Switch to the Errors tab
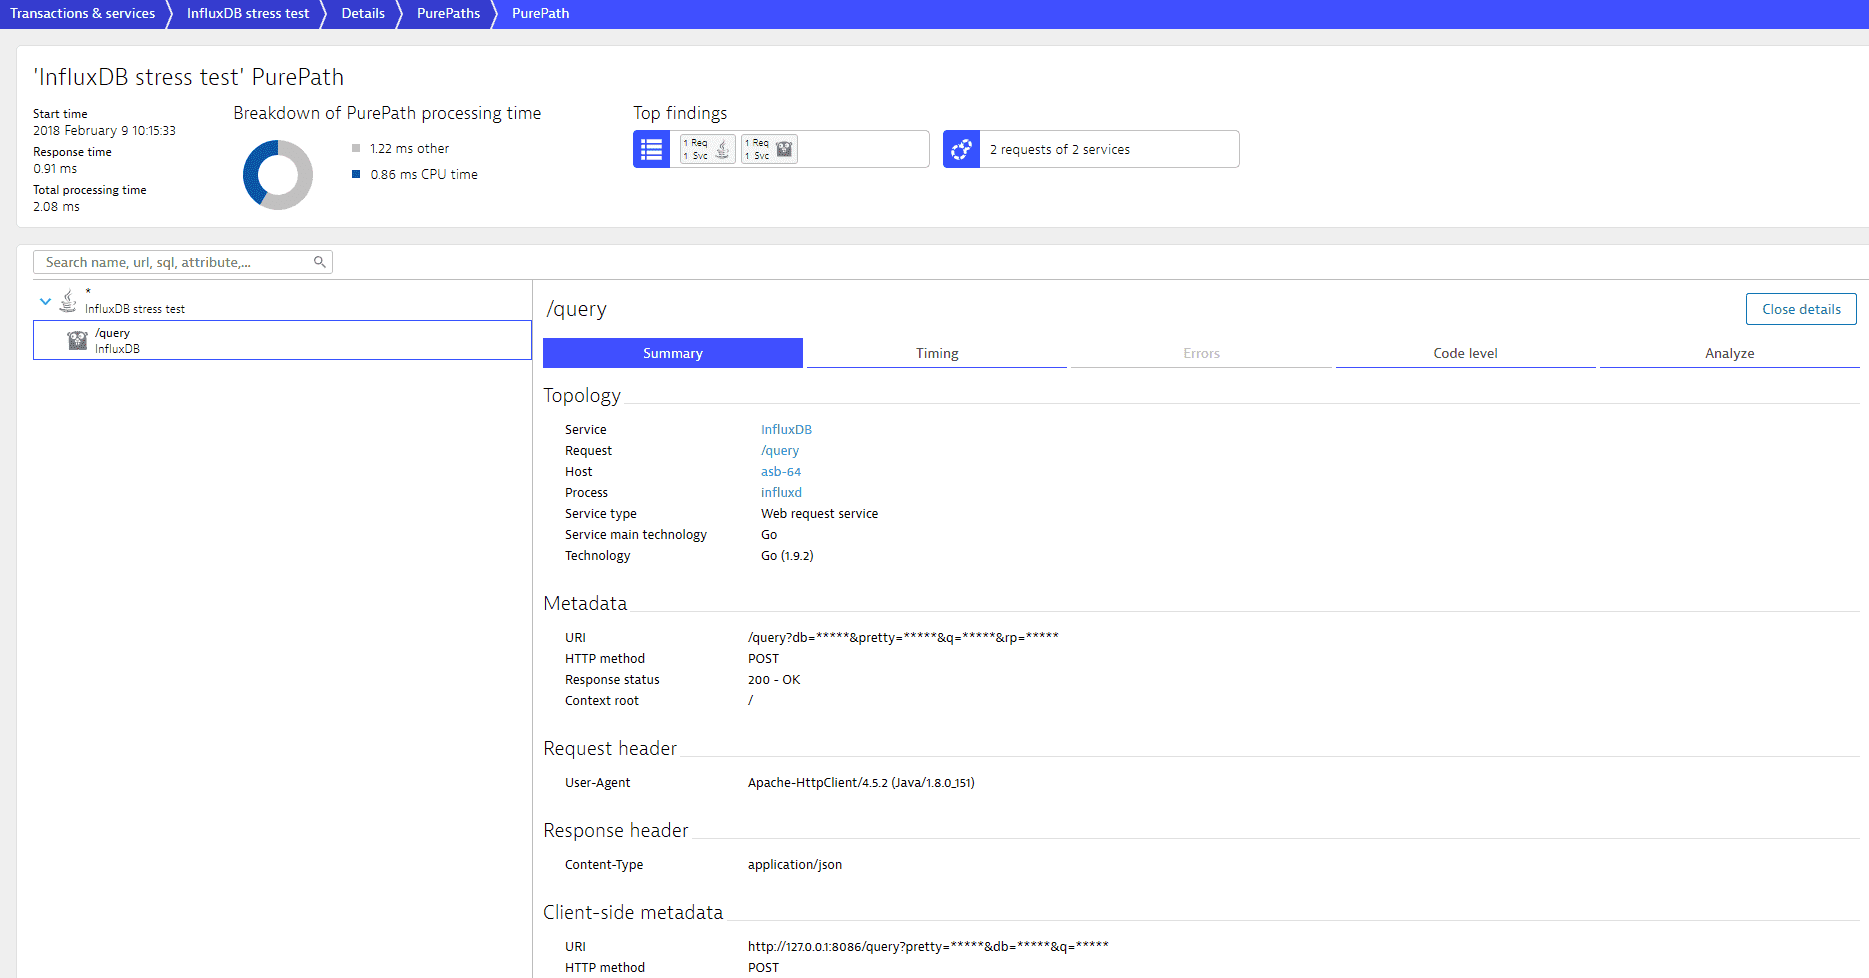 coord(1201,353)
